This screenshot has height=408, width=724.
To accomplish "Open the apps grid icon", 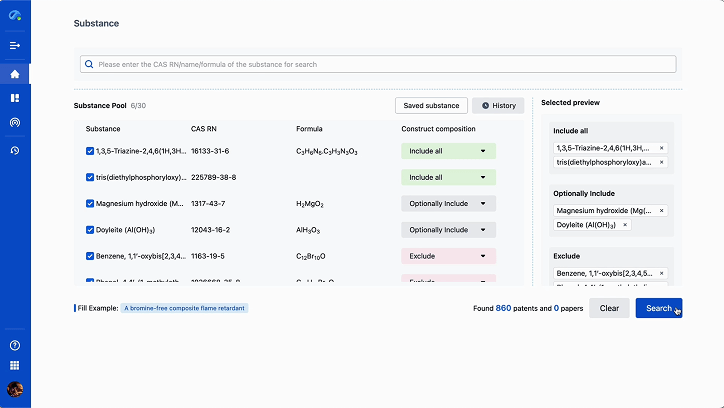I will click(15, 366).
